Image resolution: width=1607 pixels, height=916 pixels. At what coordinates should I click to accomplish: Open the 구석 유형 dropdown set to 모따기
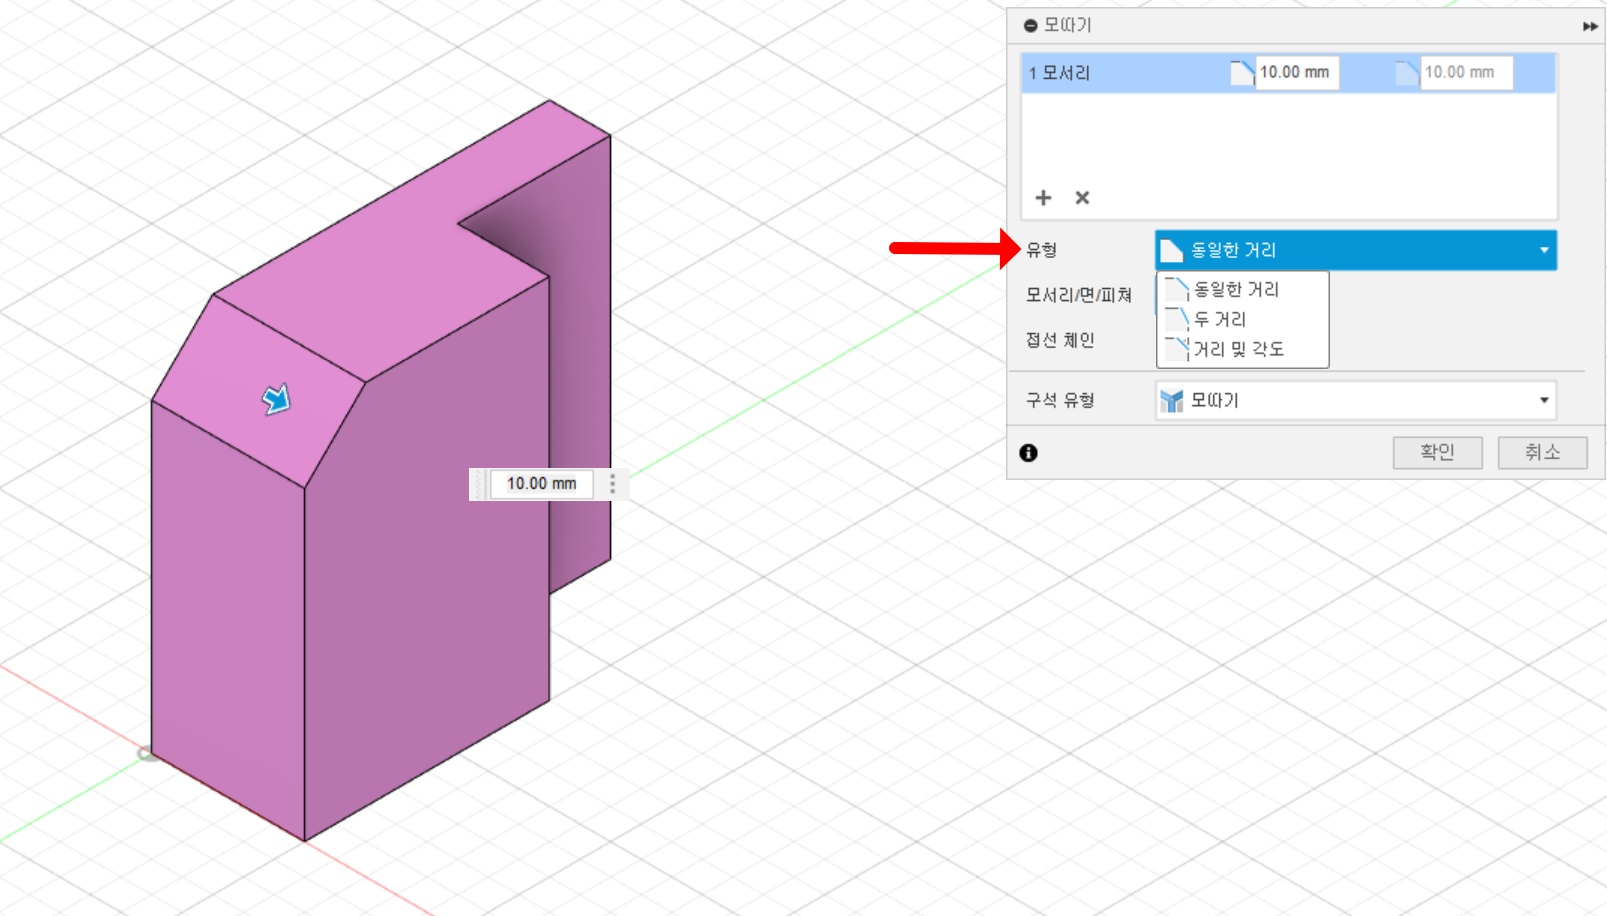(x=1356, y=401)
